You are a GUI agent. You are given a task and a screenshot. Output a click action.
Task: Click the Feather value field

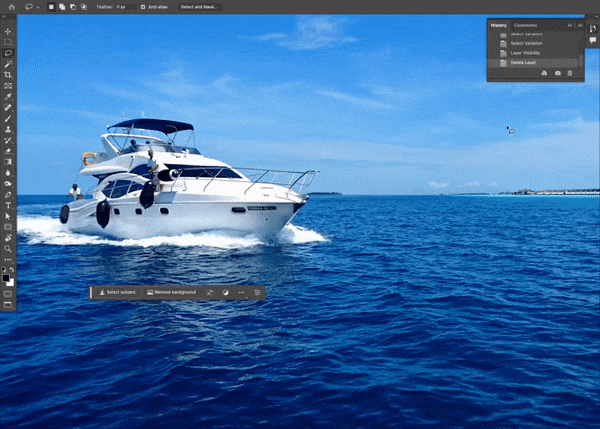coord(126,7)
